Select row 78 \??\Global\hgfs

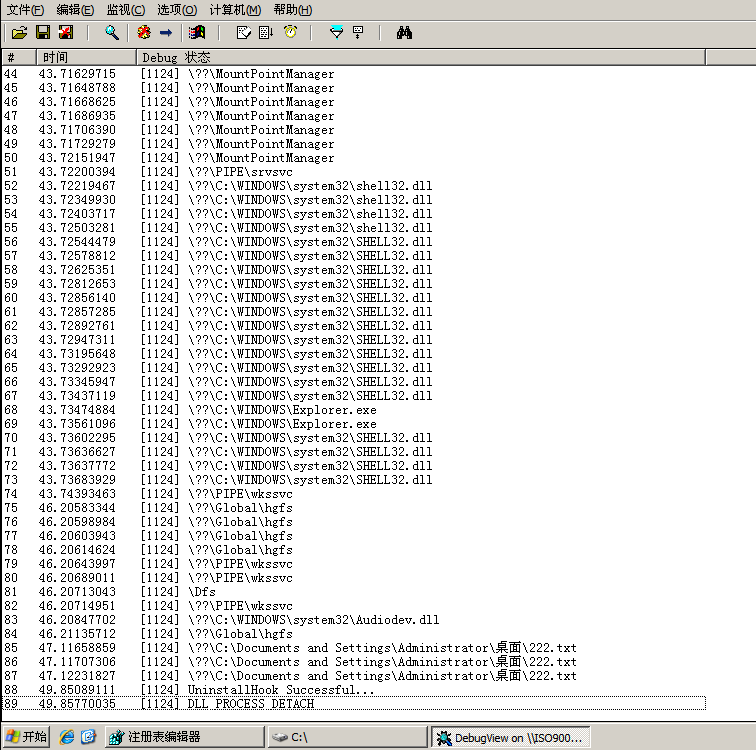pos(354,549)
